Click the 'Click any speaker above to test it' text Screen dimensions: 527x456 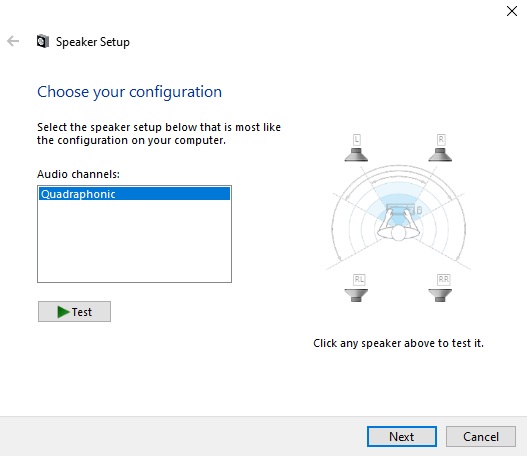click(398, 343)
